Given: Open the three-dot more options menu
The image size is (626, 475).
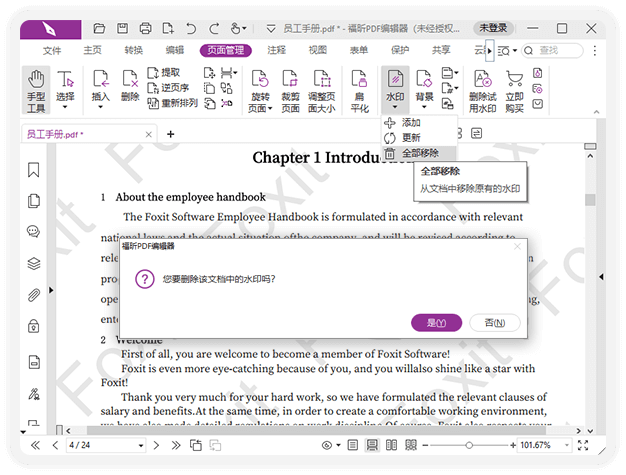Looking at the screenshot, I should click(x=595, y=50).
